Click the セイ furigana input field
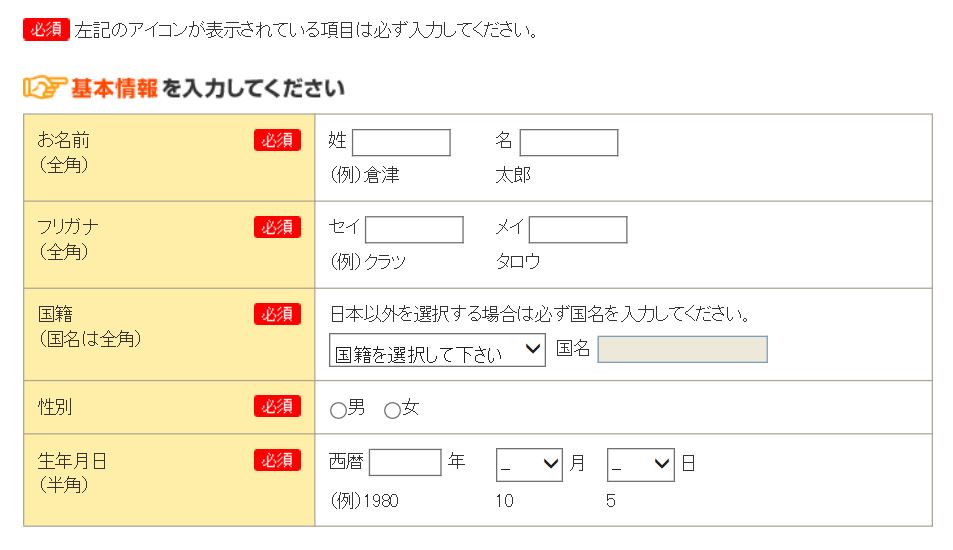953x550 pixels. pos(414,230)
